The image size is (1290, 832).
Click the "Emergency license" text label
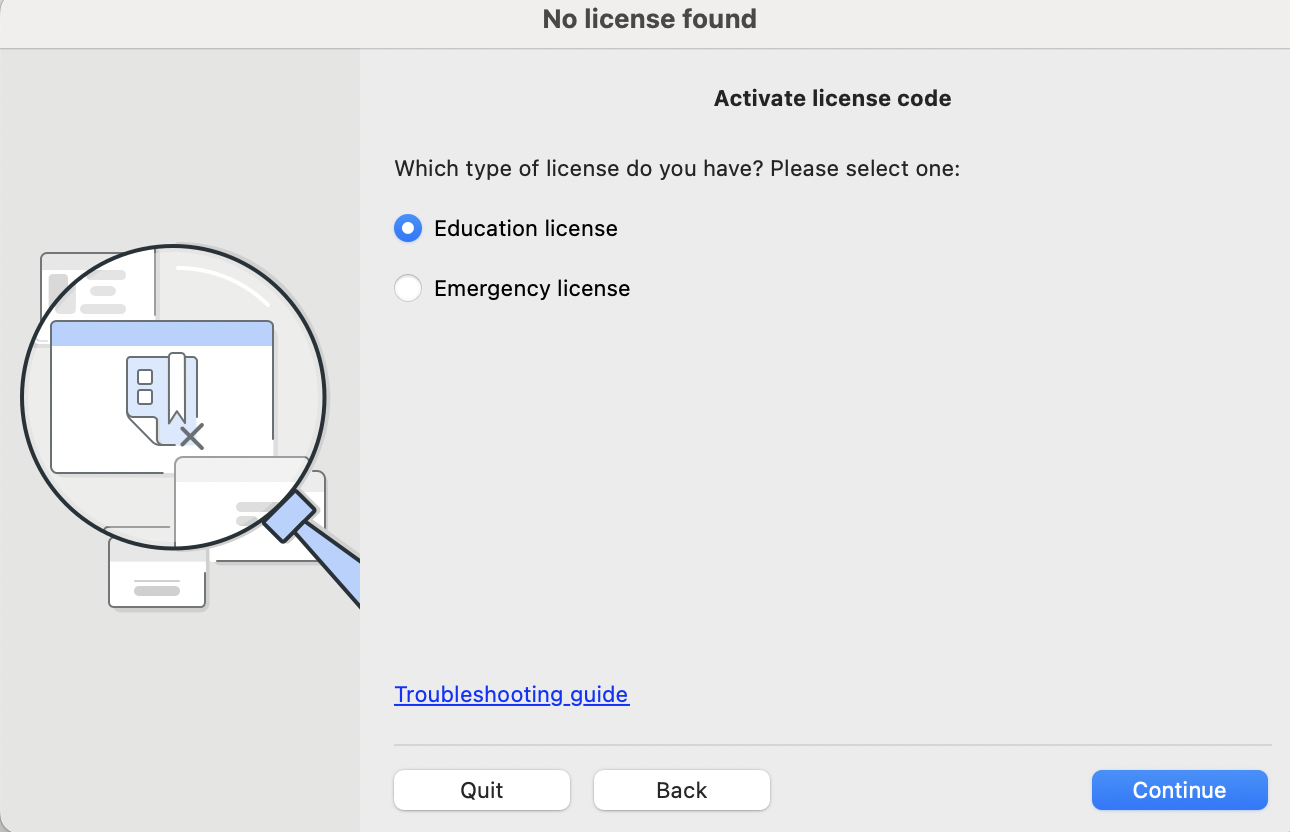(x=531, y=289)
